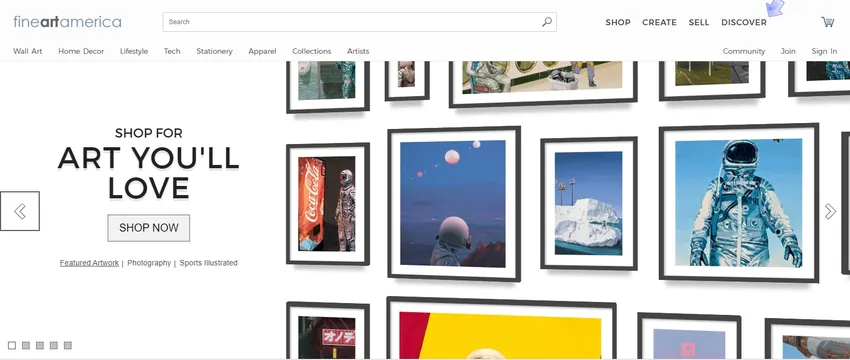Screen dimensions: 850x360
Task: Go to previous slide with left arrow
Action: (x=20, y=211)
